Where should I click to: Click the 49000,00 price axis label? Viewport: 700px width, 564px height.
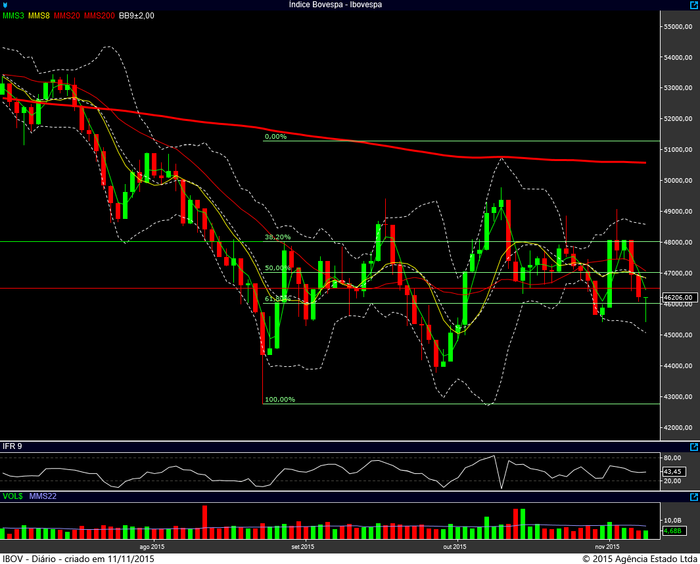coord(678,212)
